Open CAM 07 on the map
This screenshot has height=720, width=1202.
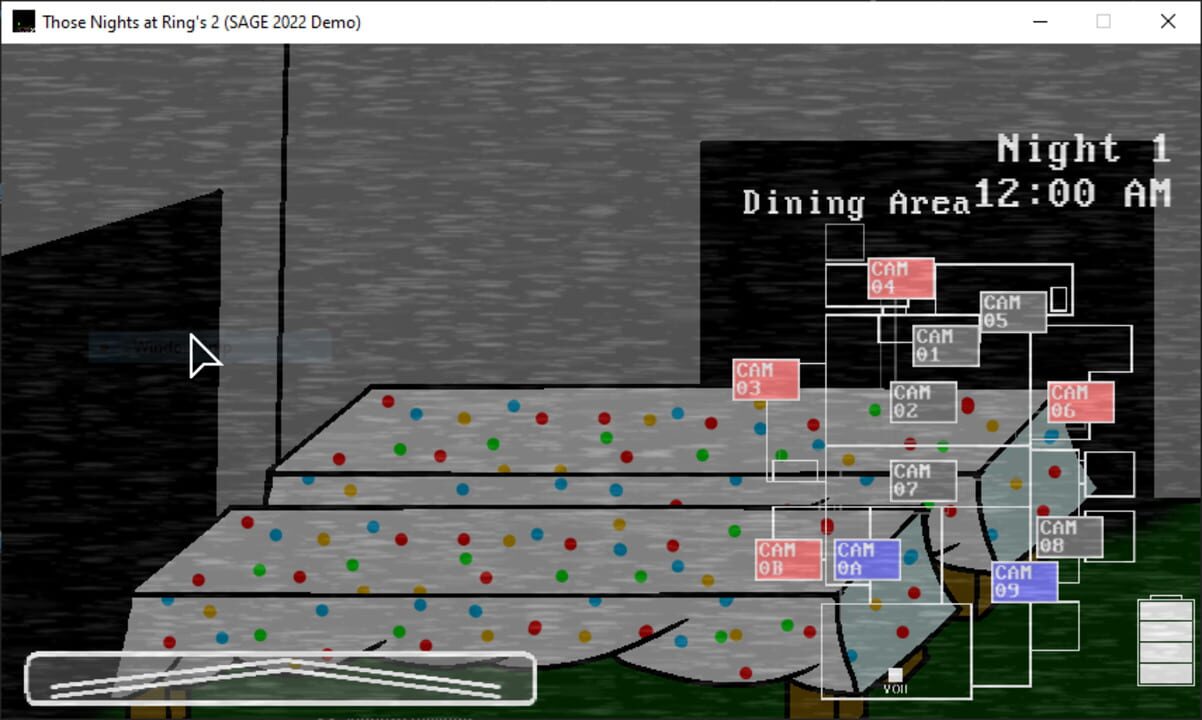923,480
